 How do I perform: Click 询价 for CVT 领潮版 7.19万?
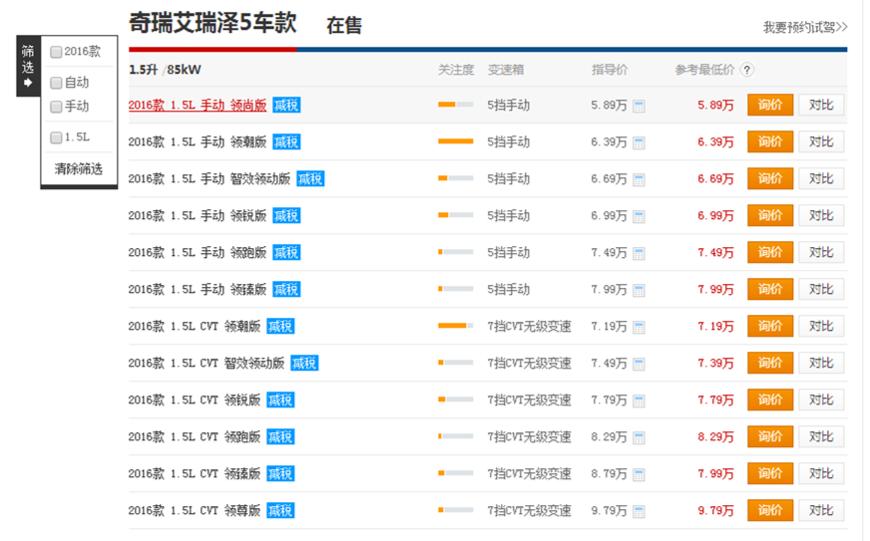tap(770, 326)
